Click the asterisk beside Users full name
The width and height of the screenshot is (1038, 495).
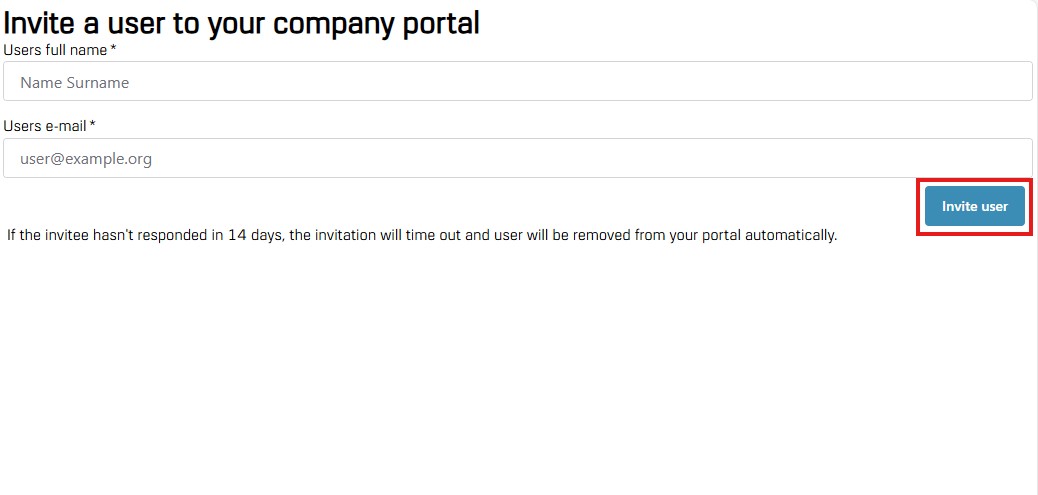click(114, 49)
